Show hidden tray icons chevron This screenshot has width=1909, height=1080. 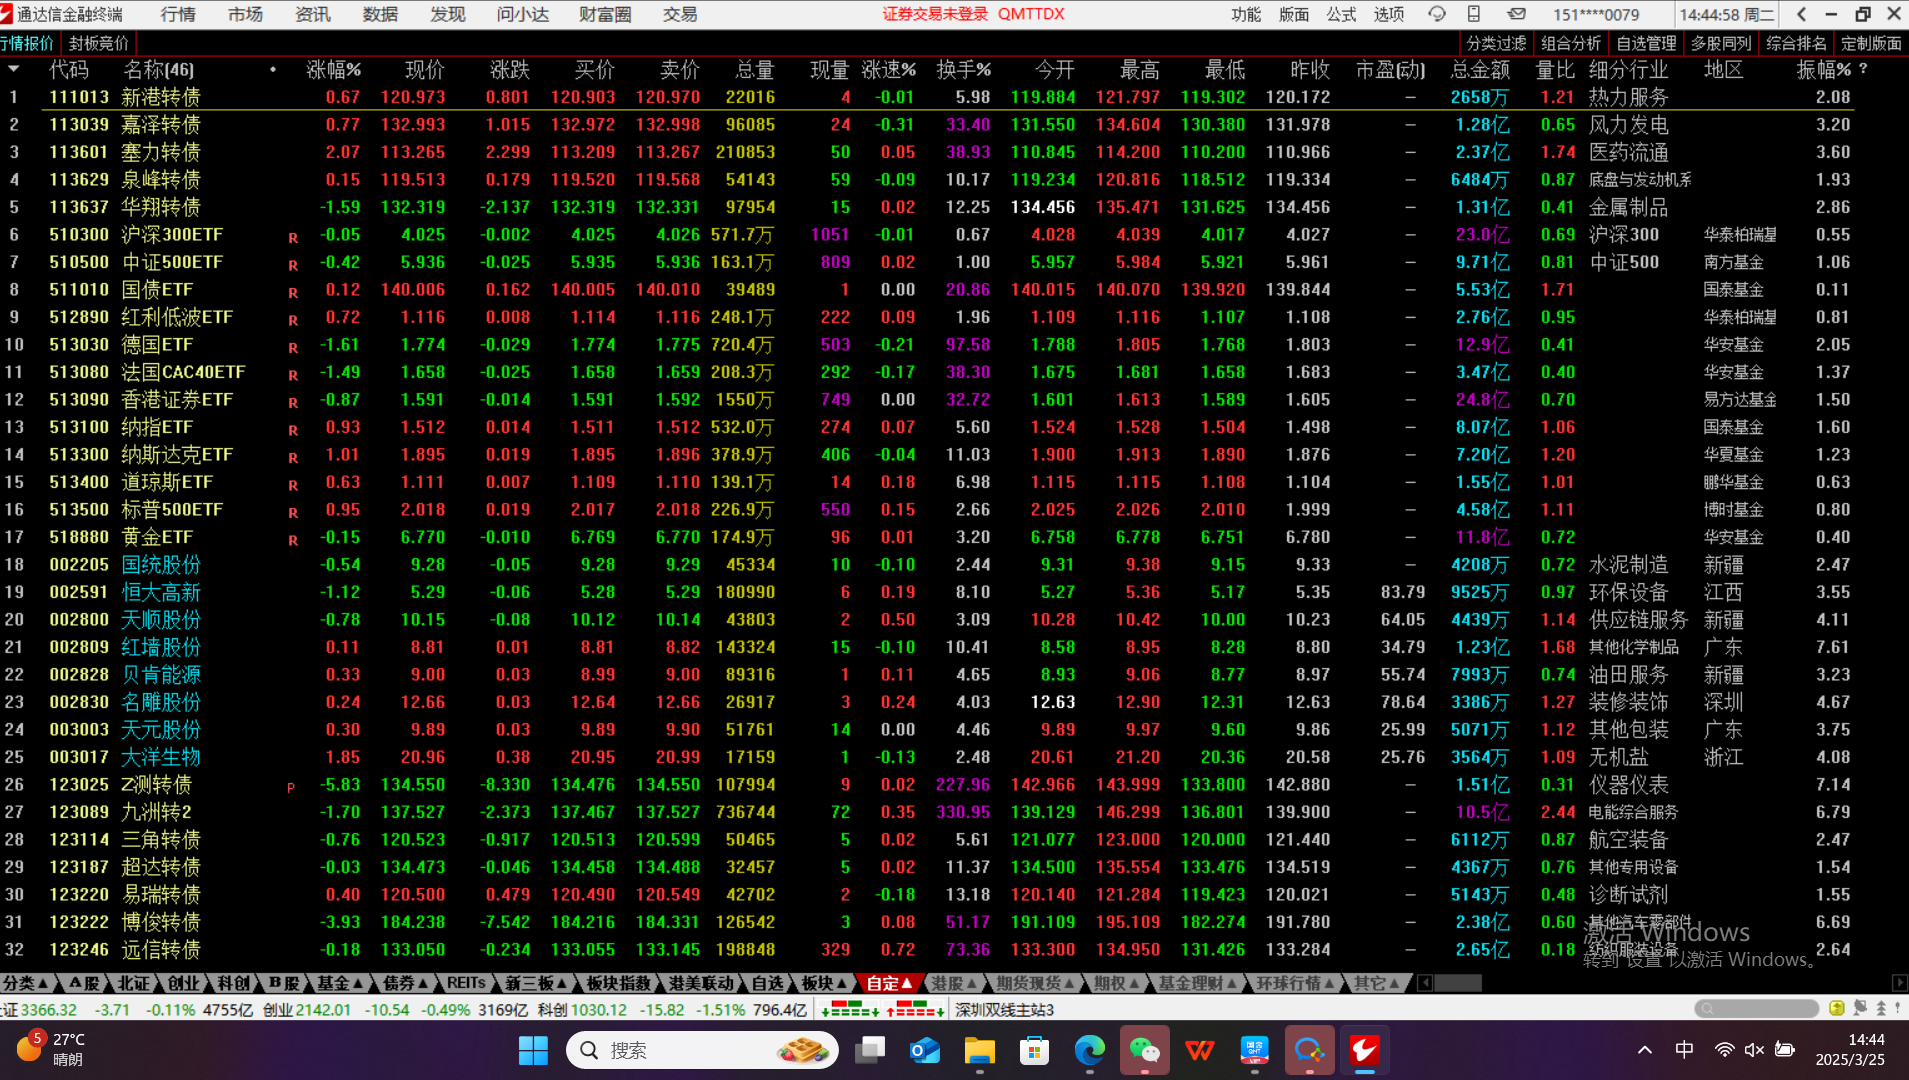click(x=1644, y=1049)
